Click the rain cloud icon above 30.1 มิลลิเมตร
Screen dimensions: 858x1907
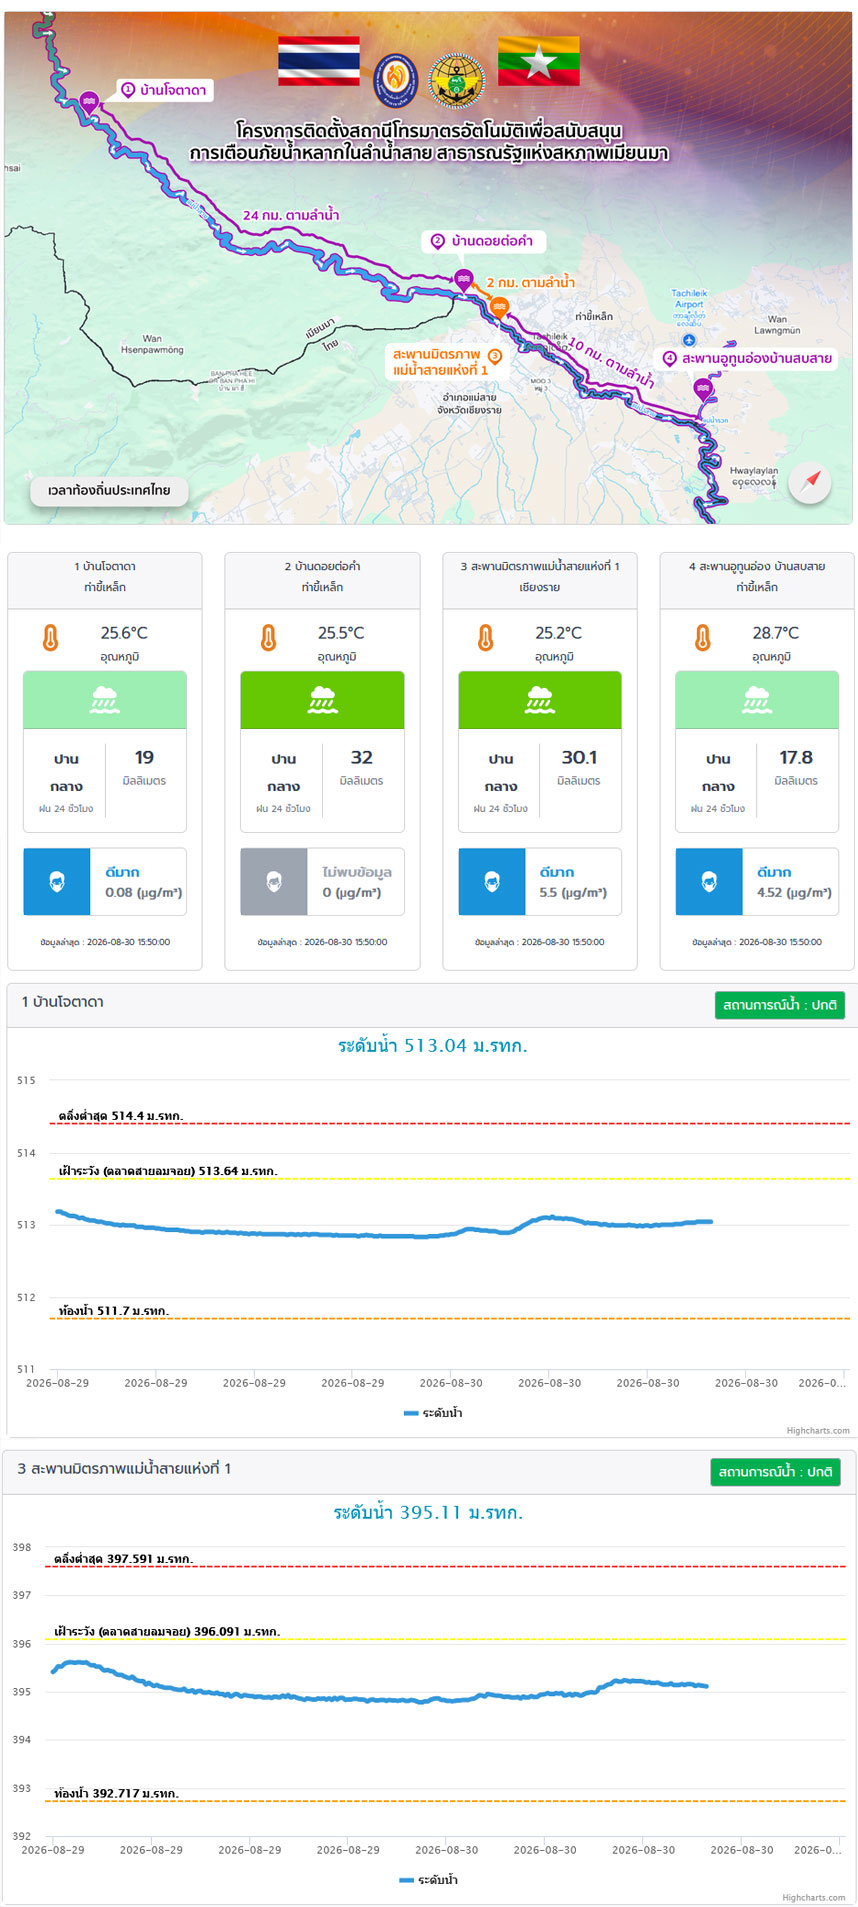pos(540,700)
